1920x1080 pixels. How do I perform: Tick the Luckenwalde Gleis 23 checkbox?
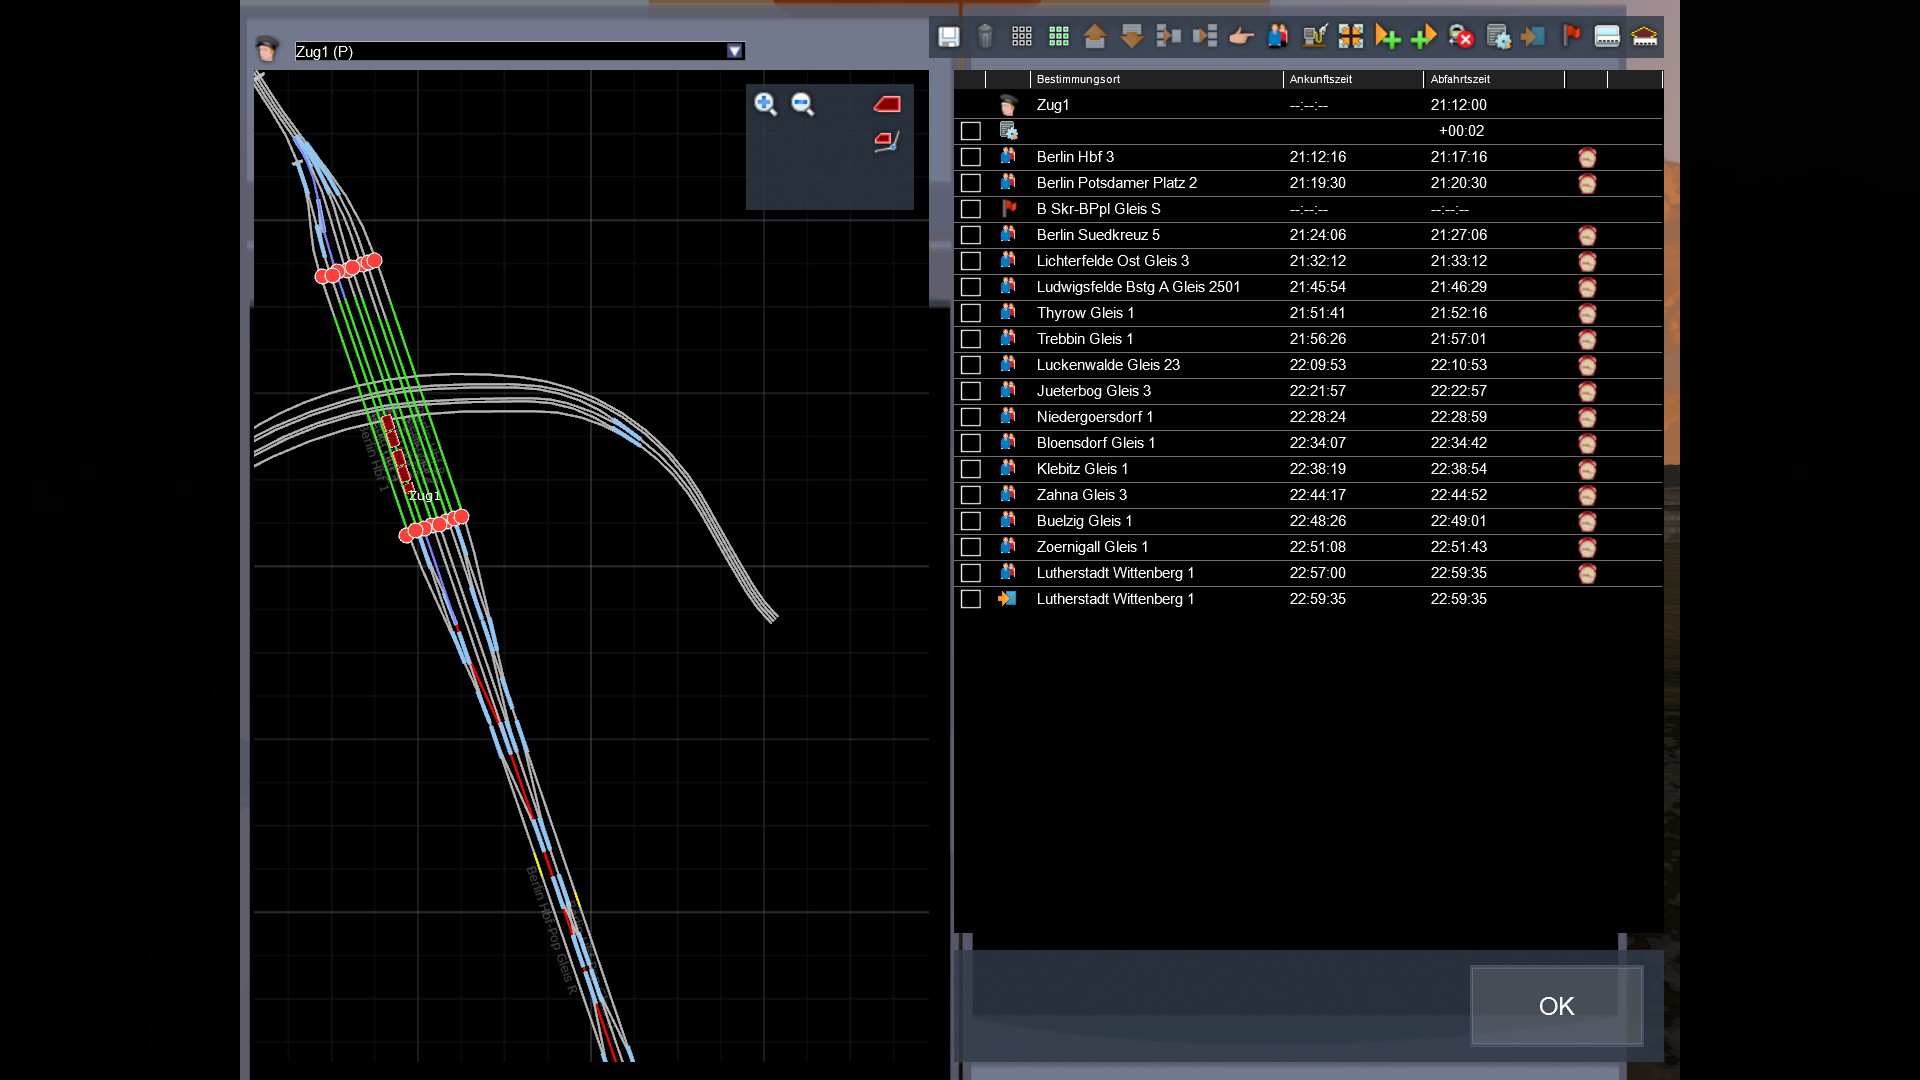[970, 365]
